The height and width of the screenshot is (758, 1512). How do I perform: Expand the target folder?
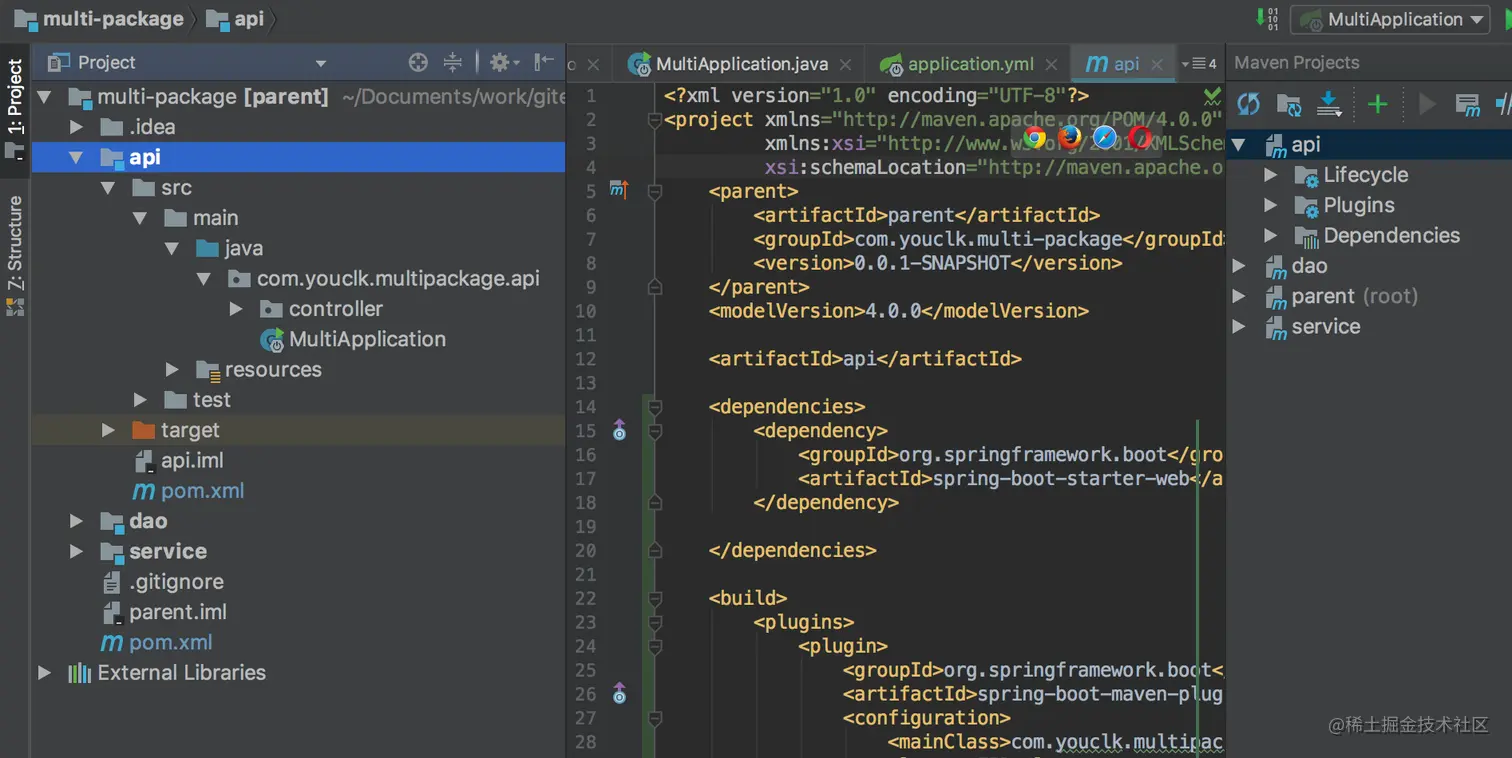[108, 430]
